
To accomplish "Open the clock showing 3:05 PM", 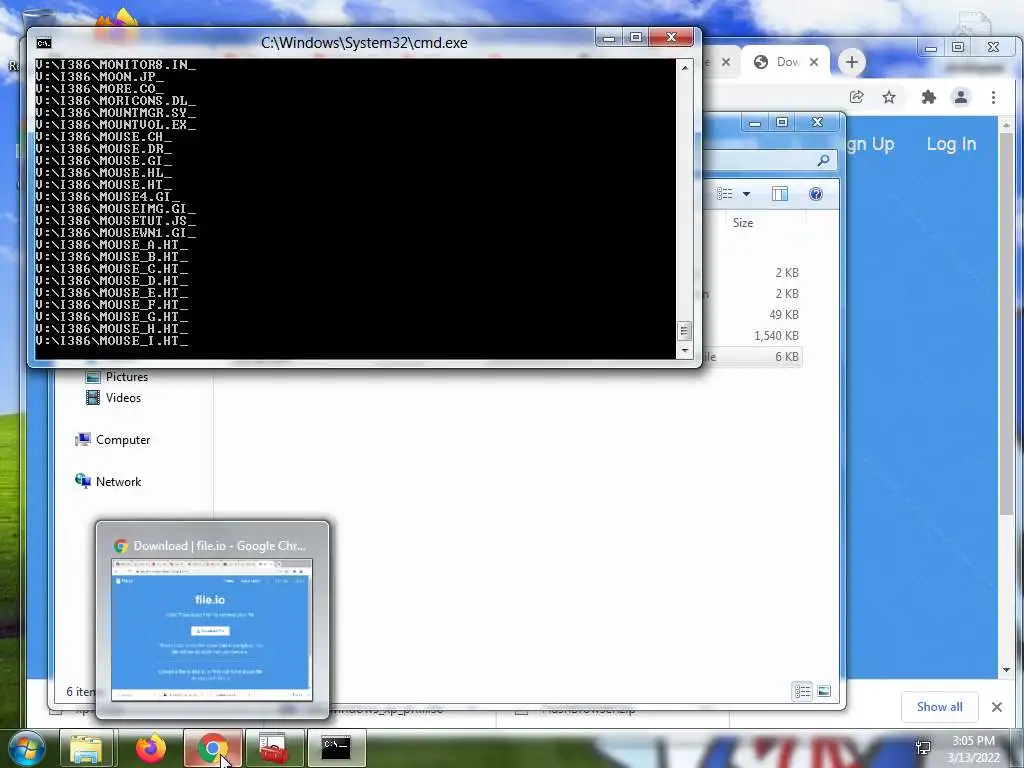I will point(973,748).
